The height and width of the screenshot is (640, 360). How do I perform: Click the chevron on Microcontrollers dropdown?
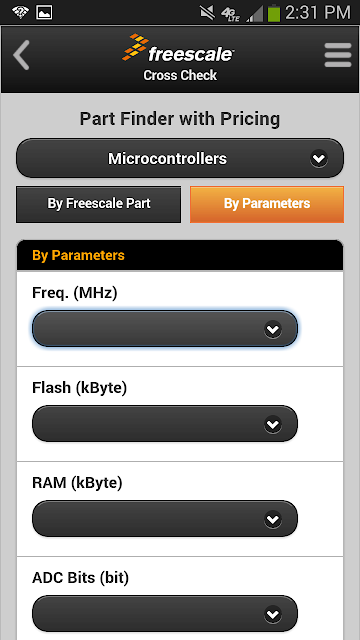point(318,158)
